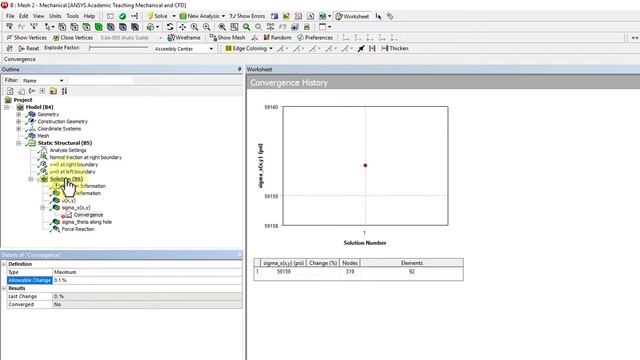The width and height of the screenshot is (640, 360).
Task: Expand the Construction Geometry node
Action: coord(18,122)
